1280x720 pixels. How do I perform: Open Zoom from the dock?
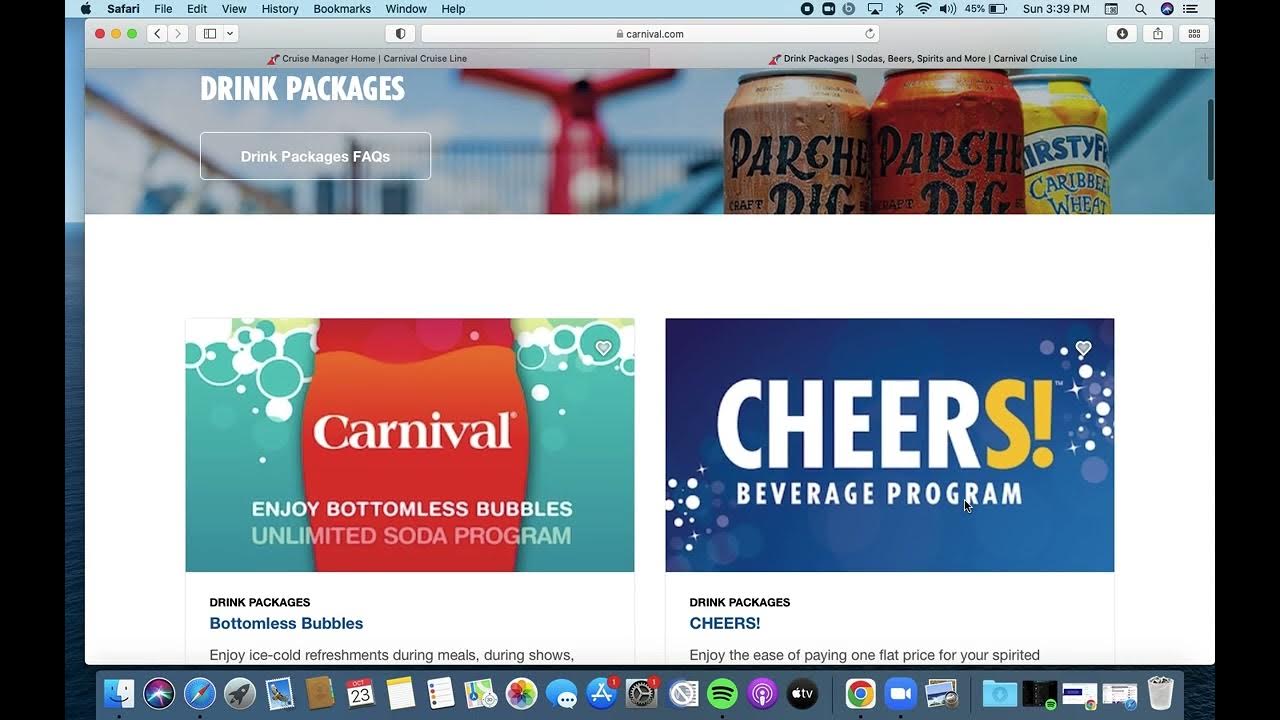[901, 693]
